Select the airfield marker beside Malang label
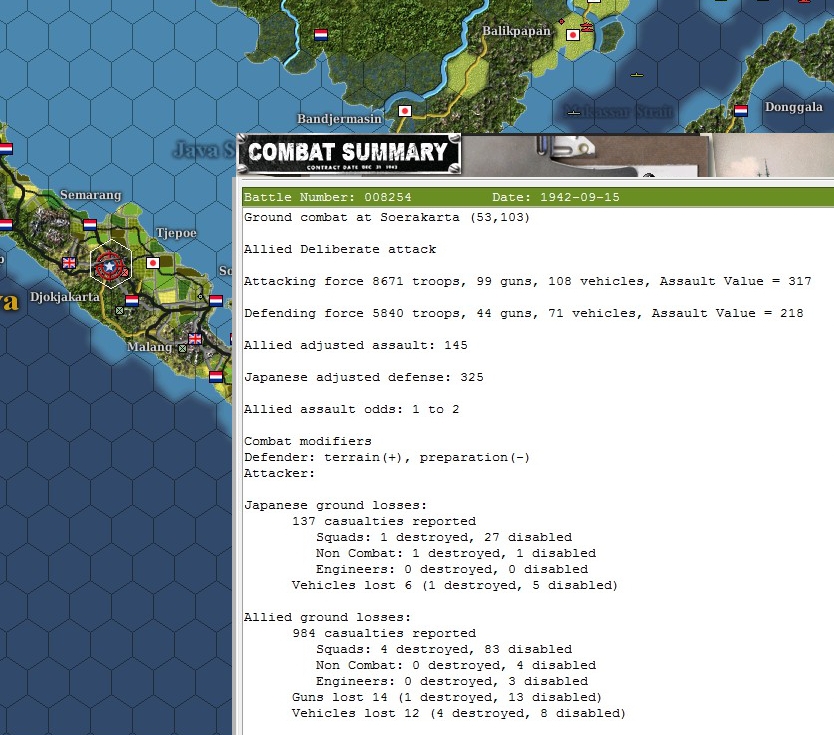The image size is (834, 735). (182, 348)
